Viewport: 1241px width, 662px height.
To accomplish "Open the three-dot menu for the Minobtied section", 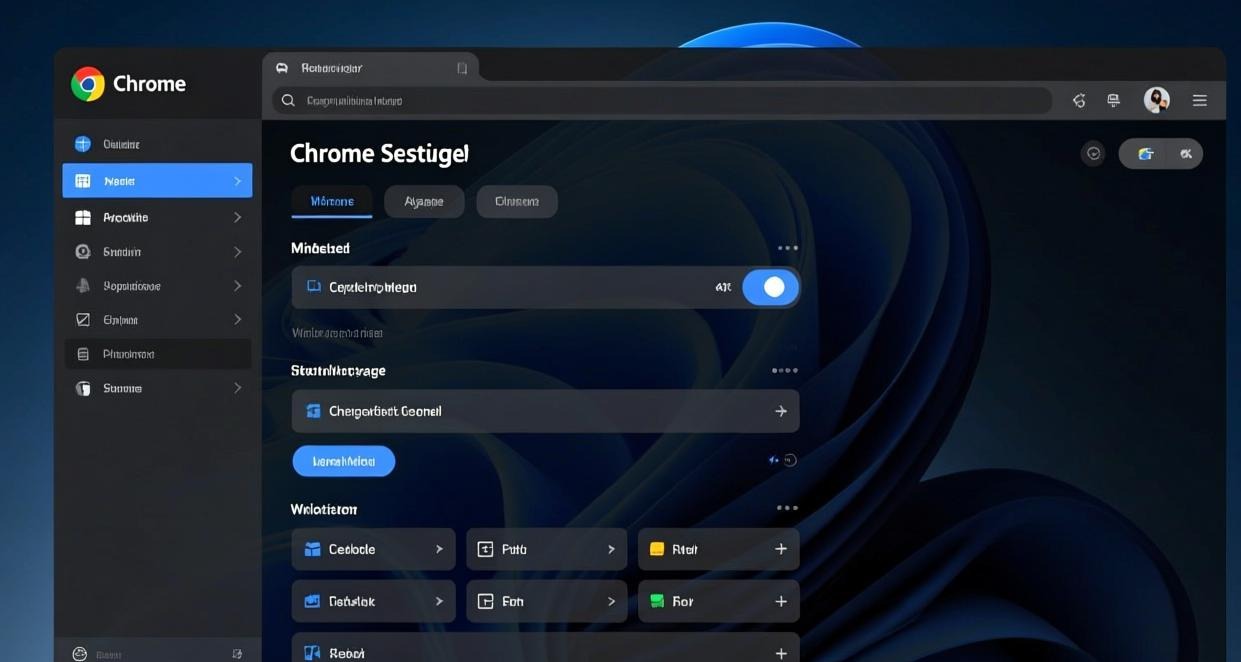I will (788, 248).
